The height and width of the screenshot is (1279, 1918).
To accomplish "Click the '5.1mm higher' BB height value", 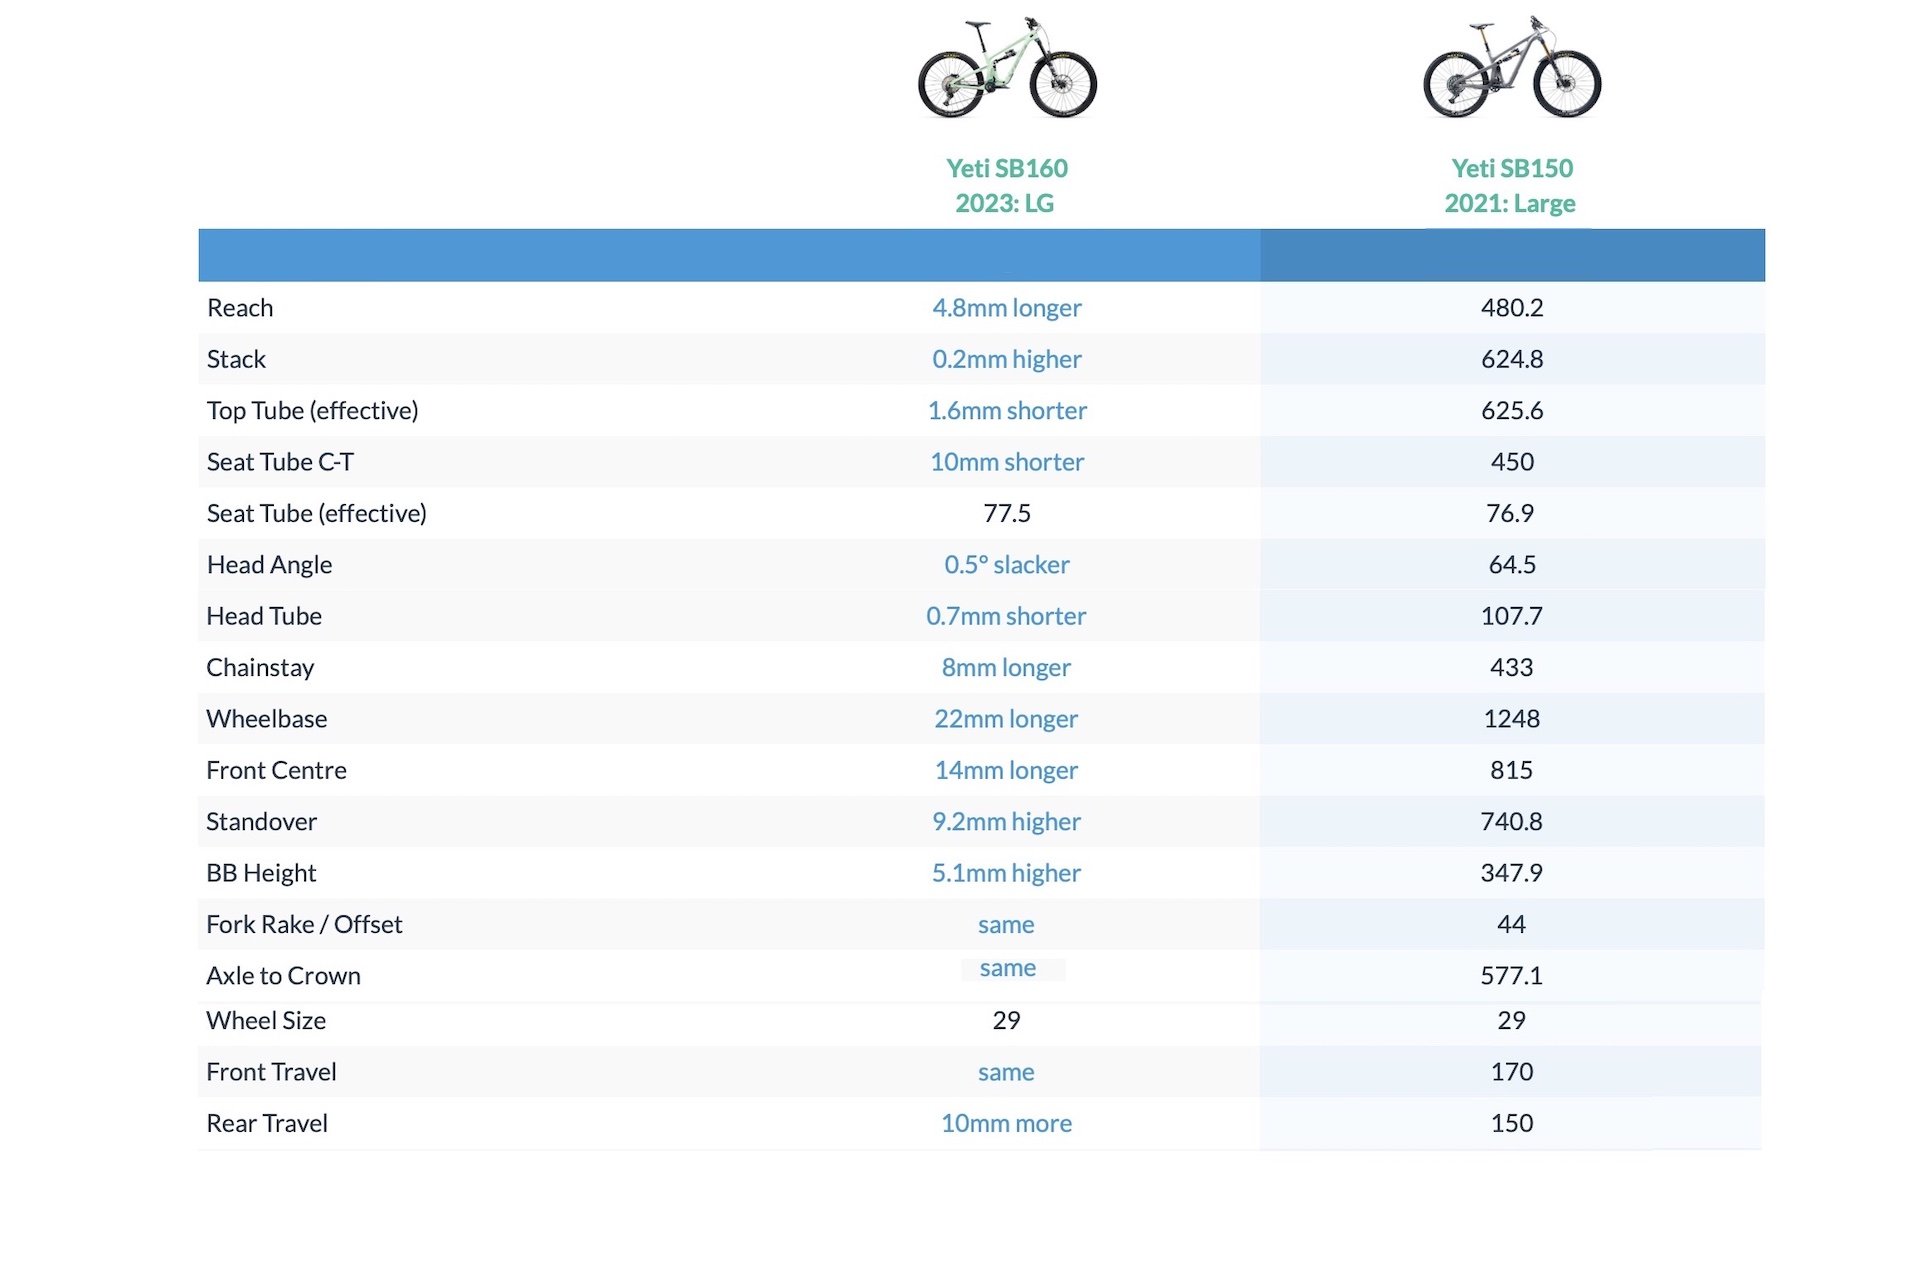I will (x=1006, y=873).
